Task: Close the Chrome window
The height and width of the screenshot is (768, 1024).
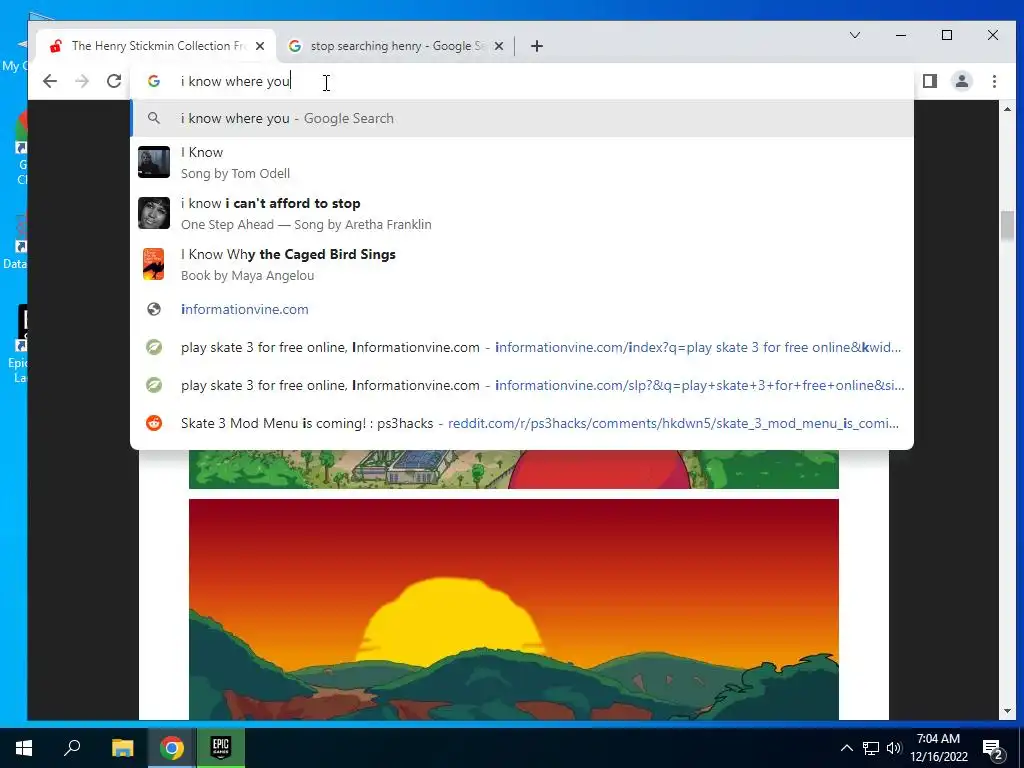Action: (993, 35)
